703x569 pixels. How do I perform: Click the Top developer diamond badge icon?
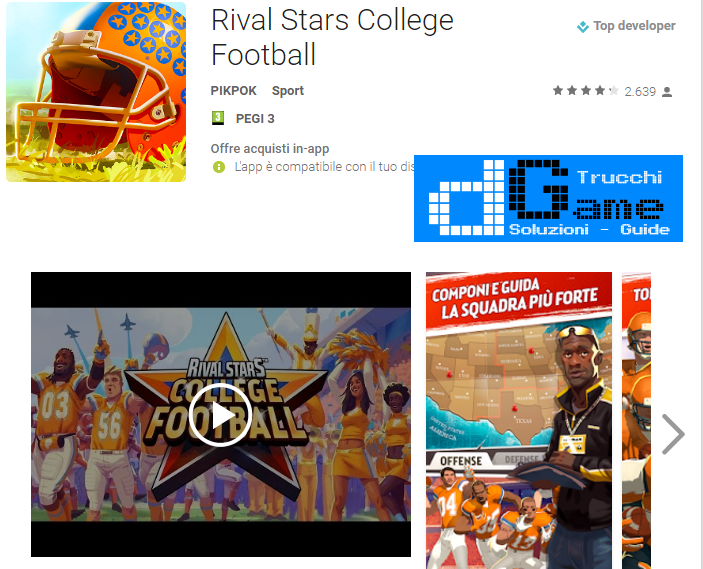click(x=582, y=27)
